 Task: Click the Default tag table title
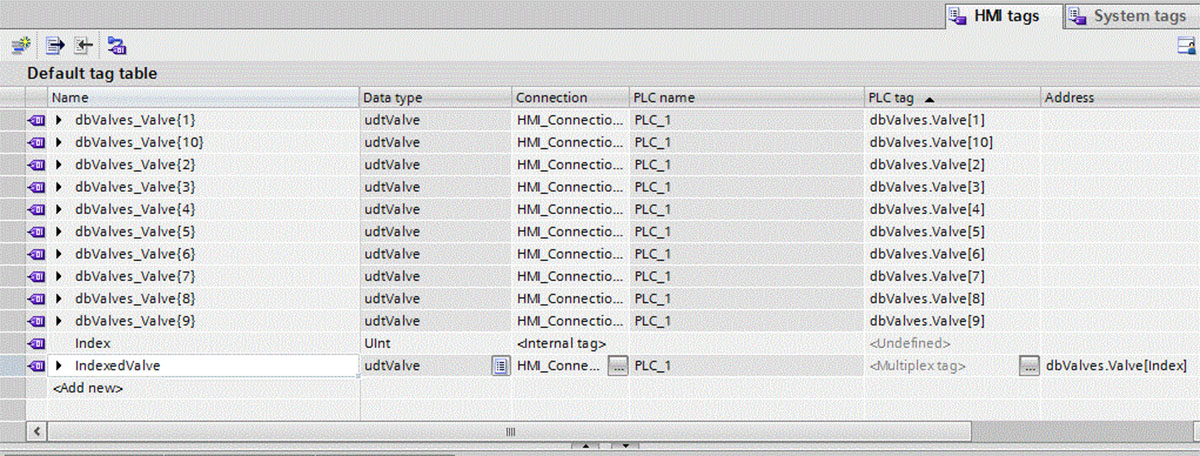[91, 73]
